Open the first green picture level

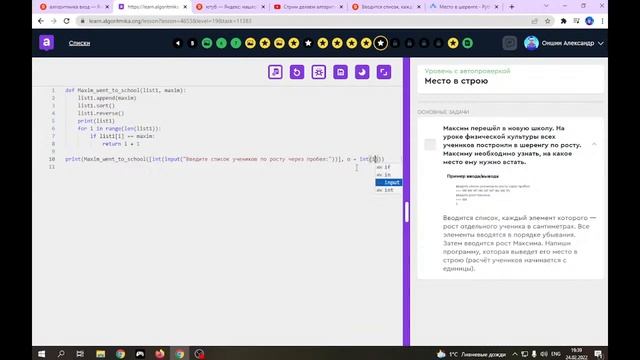pos(207,43)
